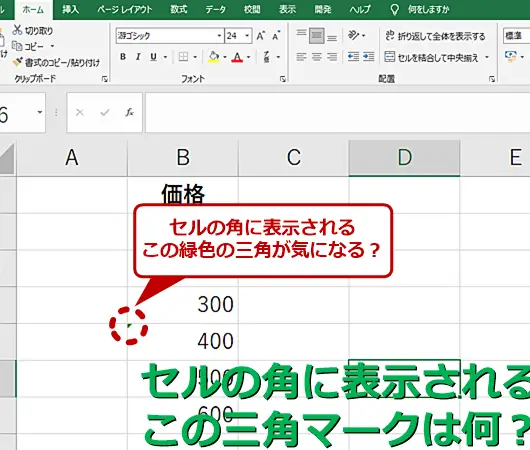This screenshot has height=450, width=530.
Task: Select column B header
Action: point(183,158)
